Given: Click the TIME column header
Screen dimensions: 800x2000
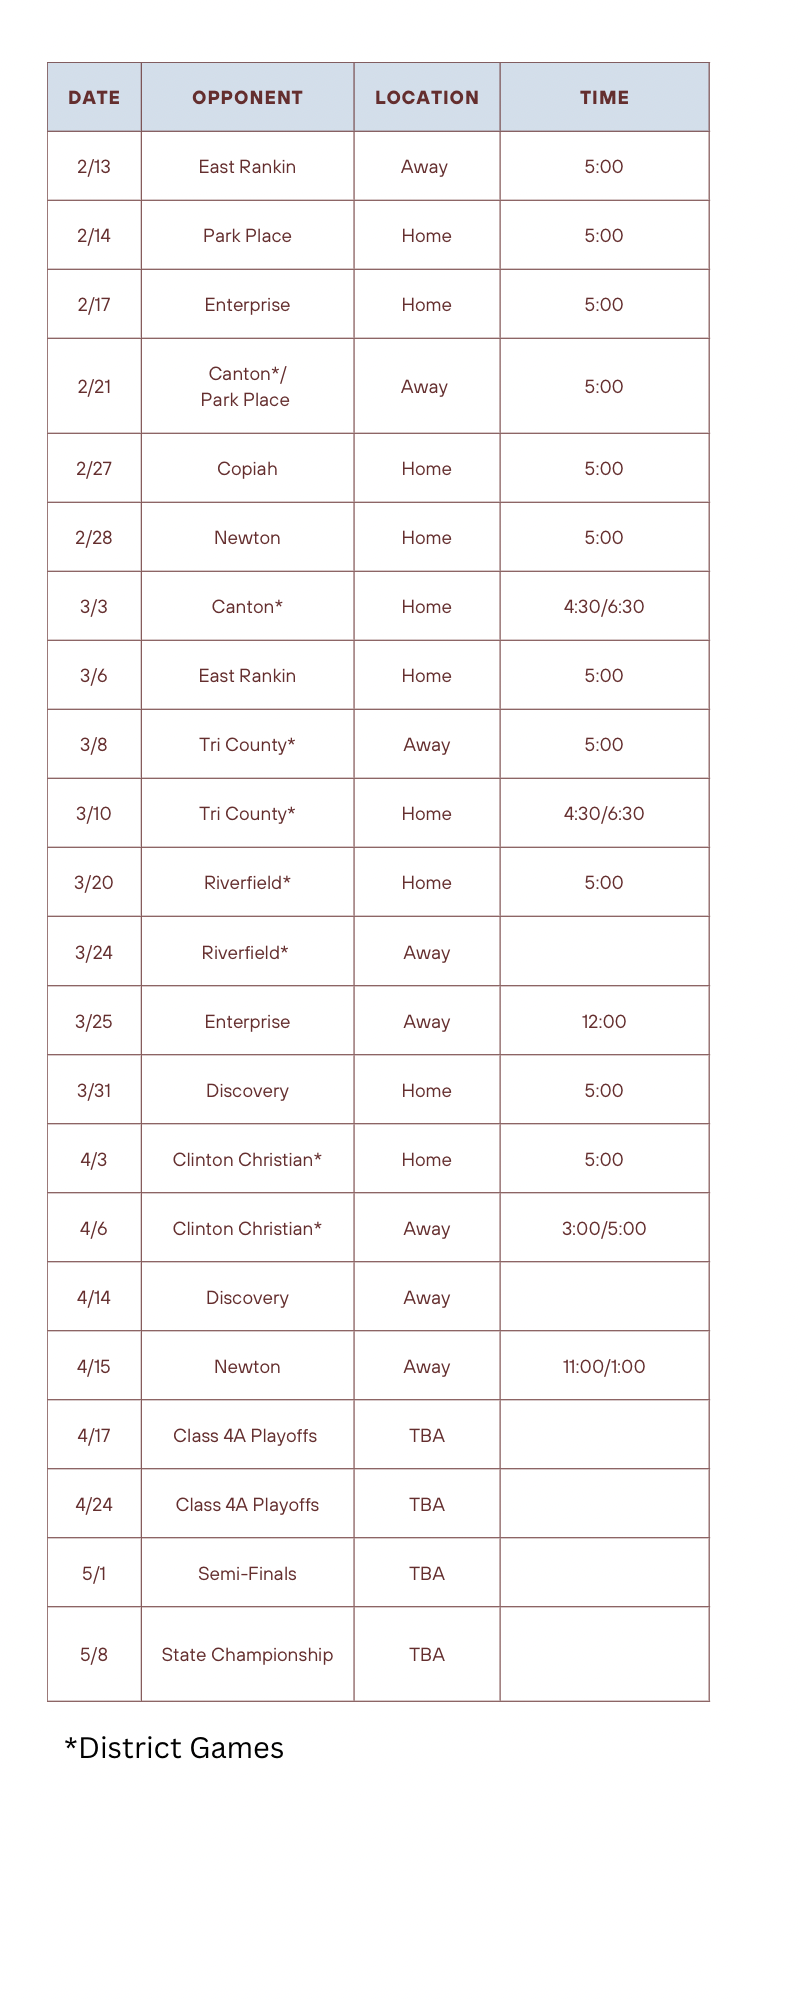Looking at the screenshot, I should click(x=604, y=97).
